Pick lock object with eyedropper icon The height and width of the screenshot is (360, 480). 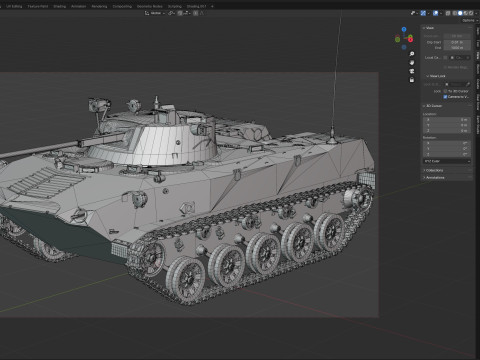[468, 84]
